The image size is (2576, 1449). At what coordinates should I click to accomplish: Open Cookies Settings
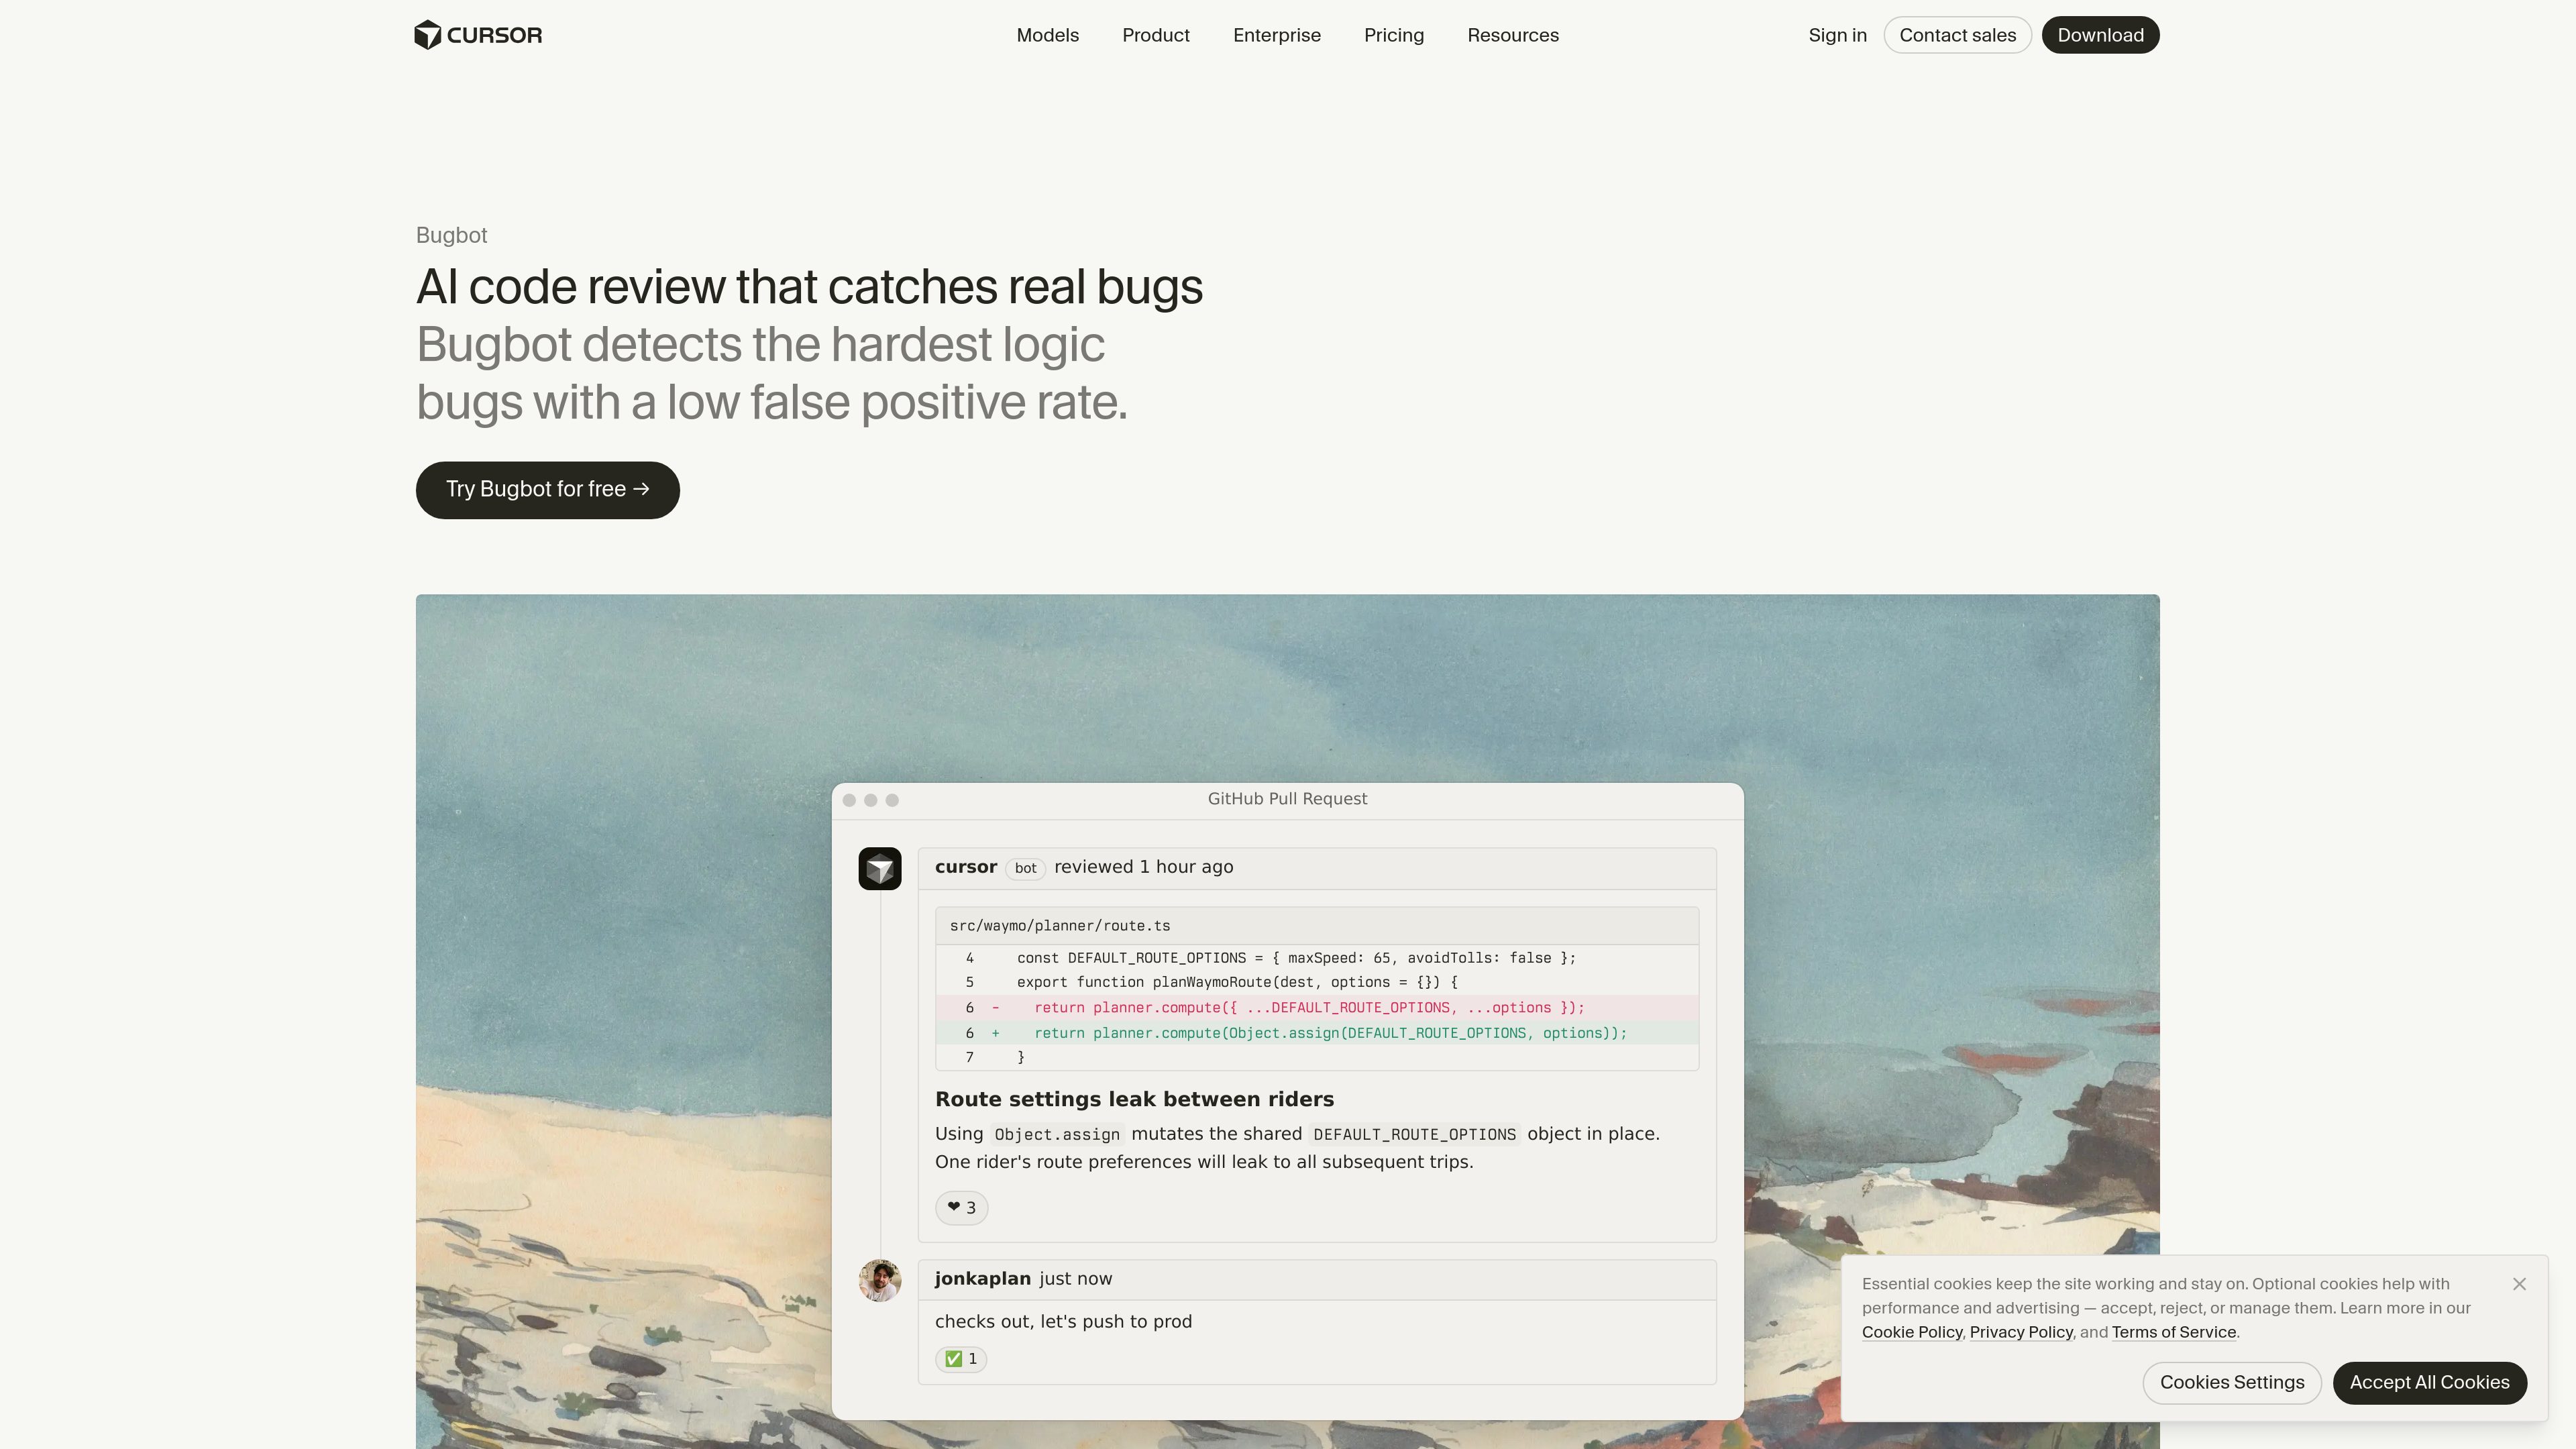[x=2231, y=1382]
